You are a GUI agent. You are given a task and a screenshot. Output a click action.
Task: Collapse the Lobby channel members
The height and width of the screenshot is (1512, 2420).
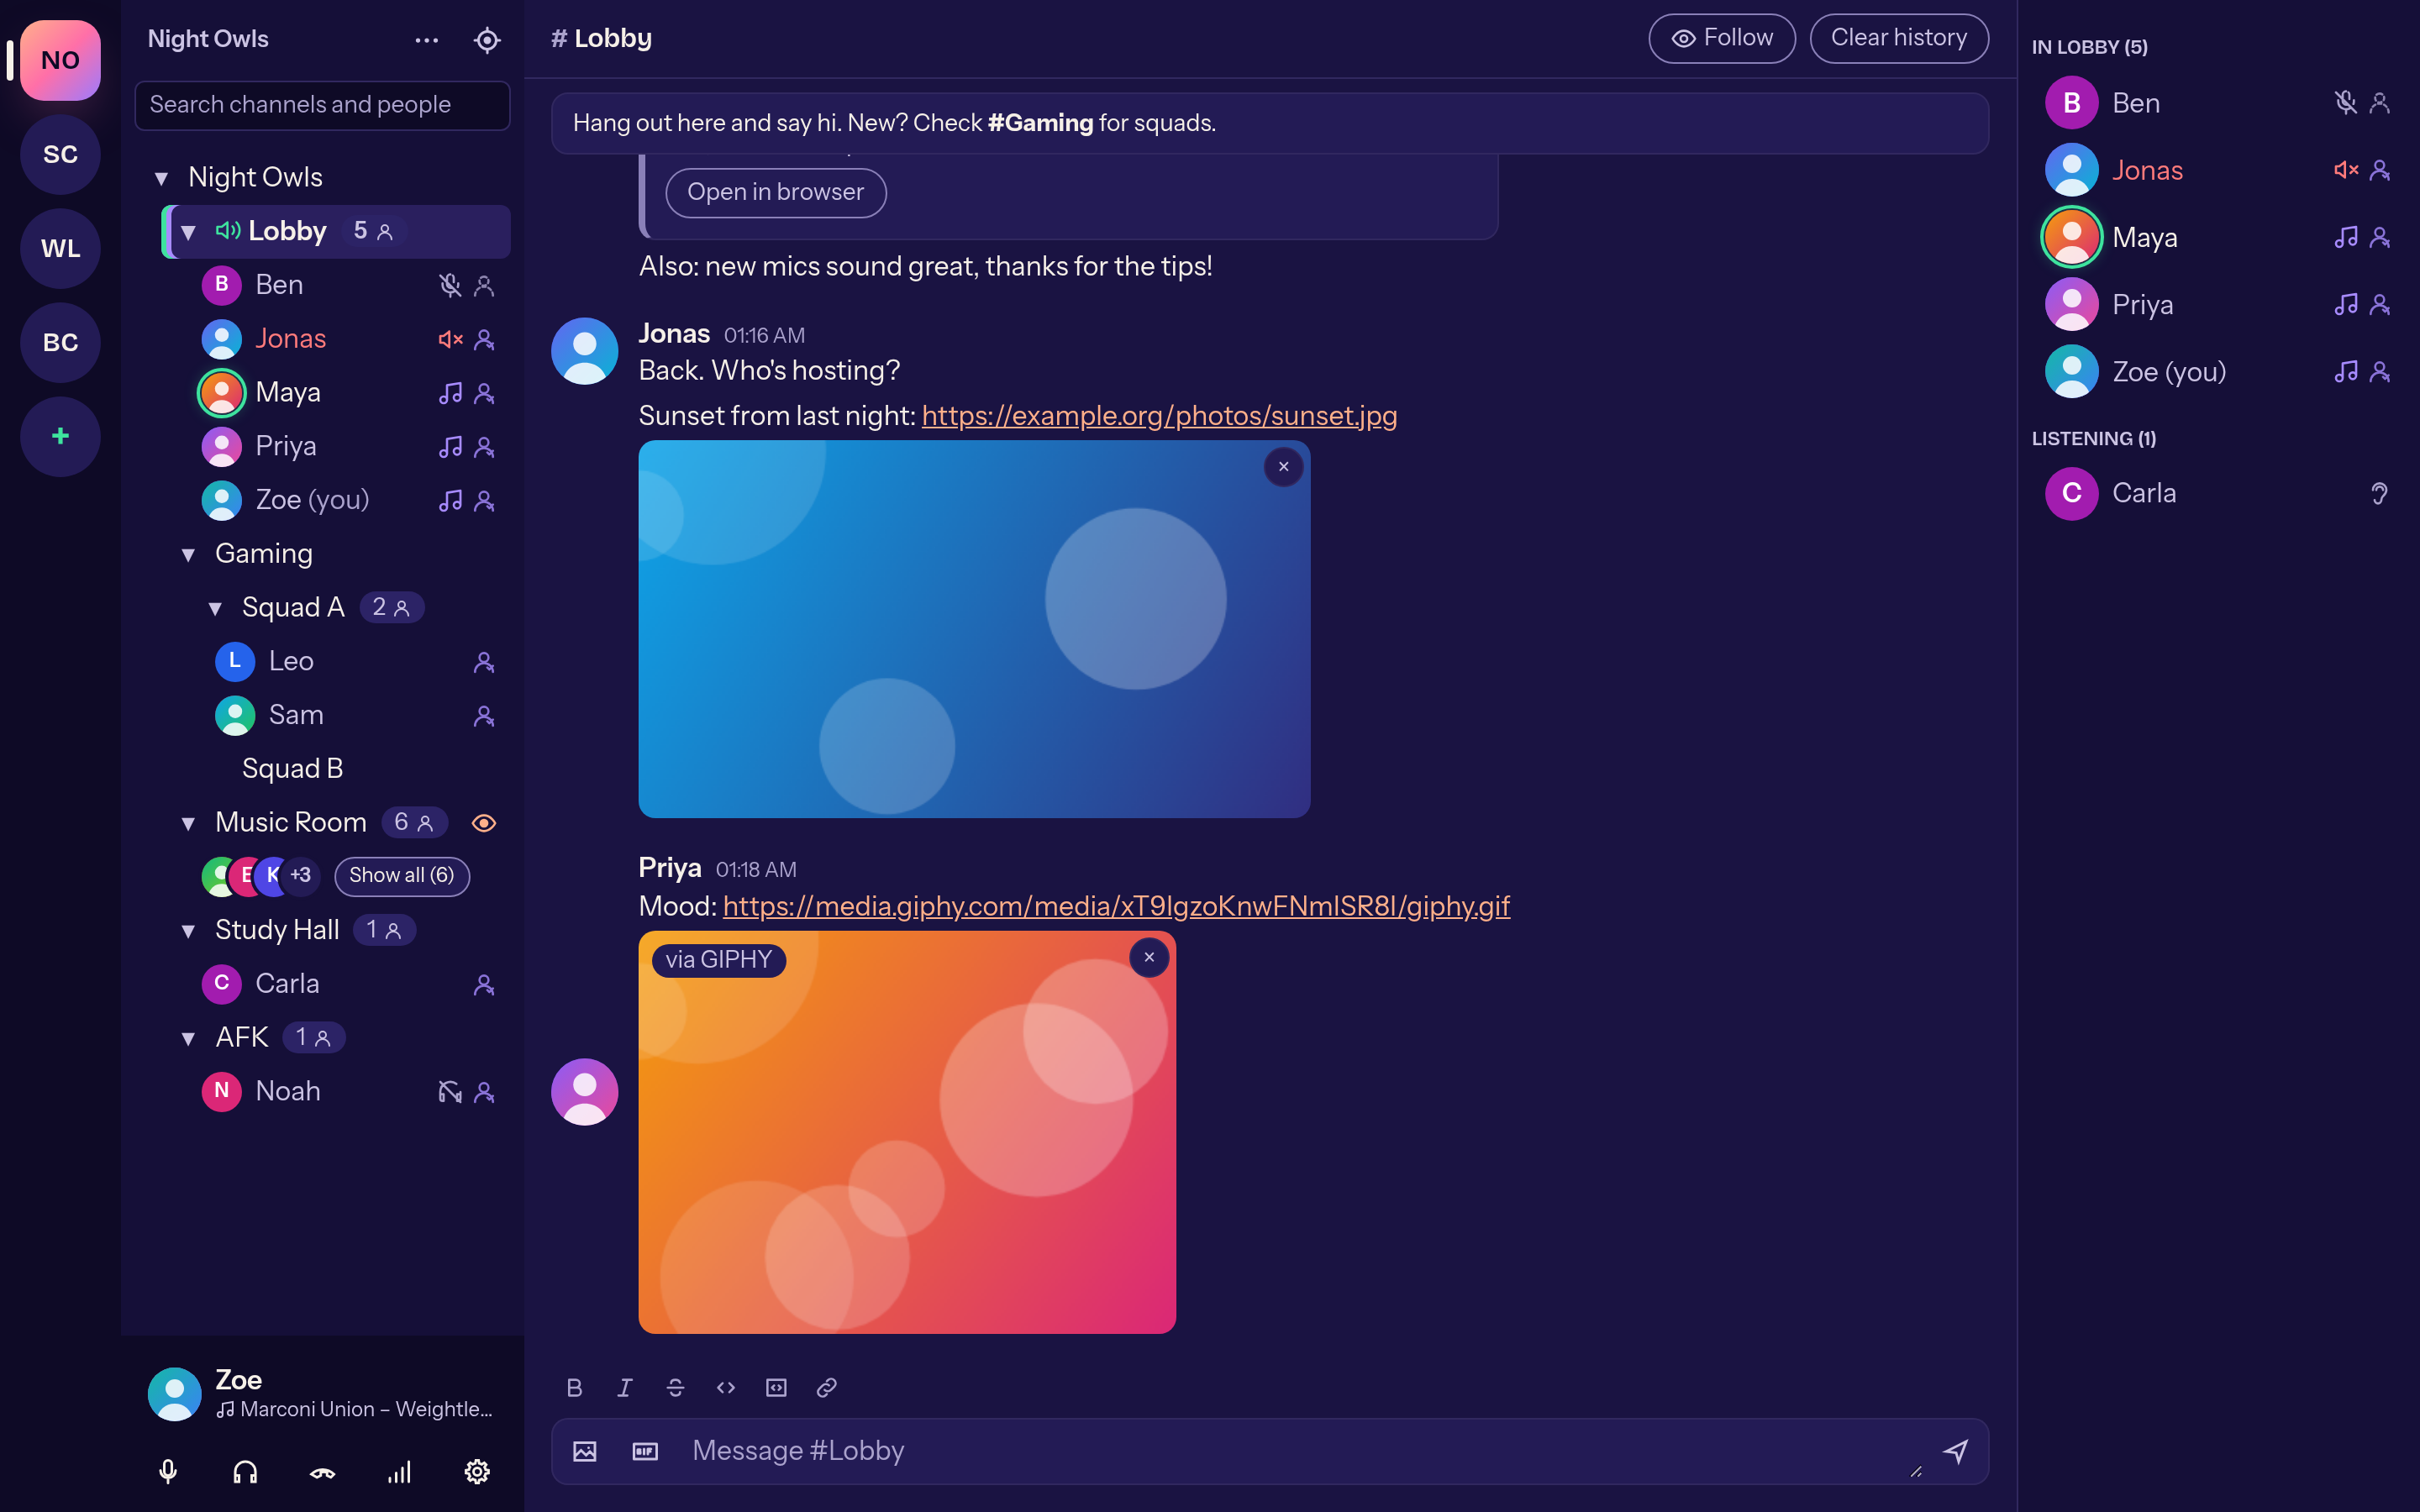188,232
